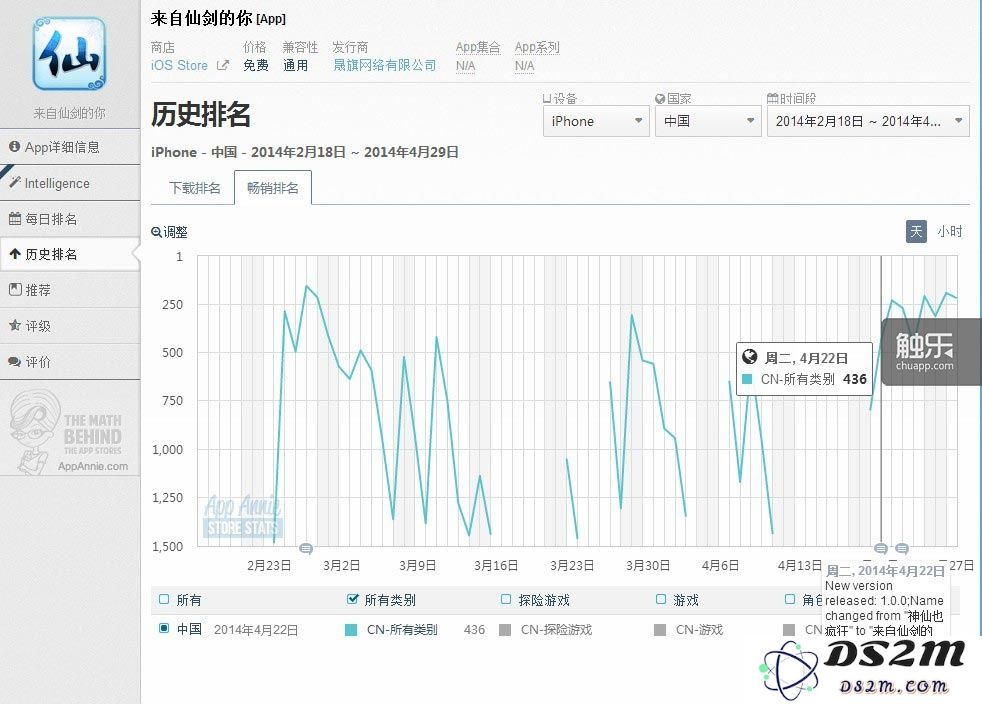Toggle the partially hidden 角色 checkbox
982x704 pixels.
click(790, 599)
